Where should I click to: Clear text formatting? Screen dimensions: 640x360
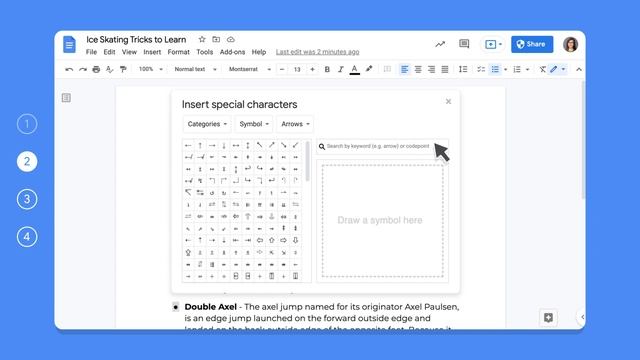tap(542, 69)
